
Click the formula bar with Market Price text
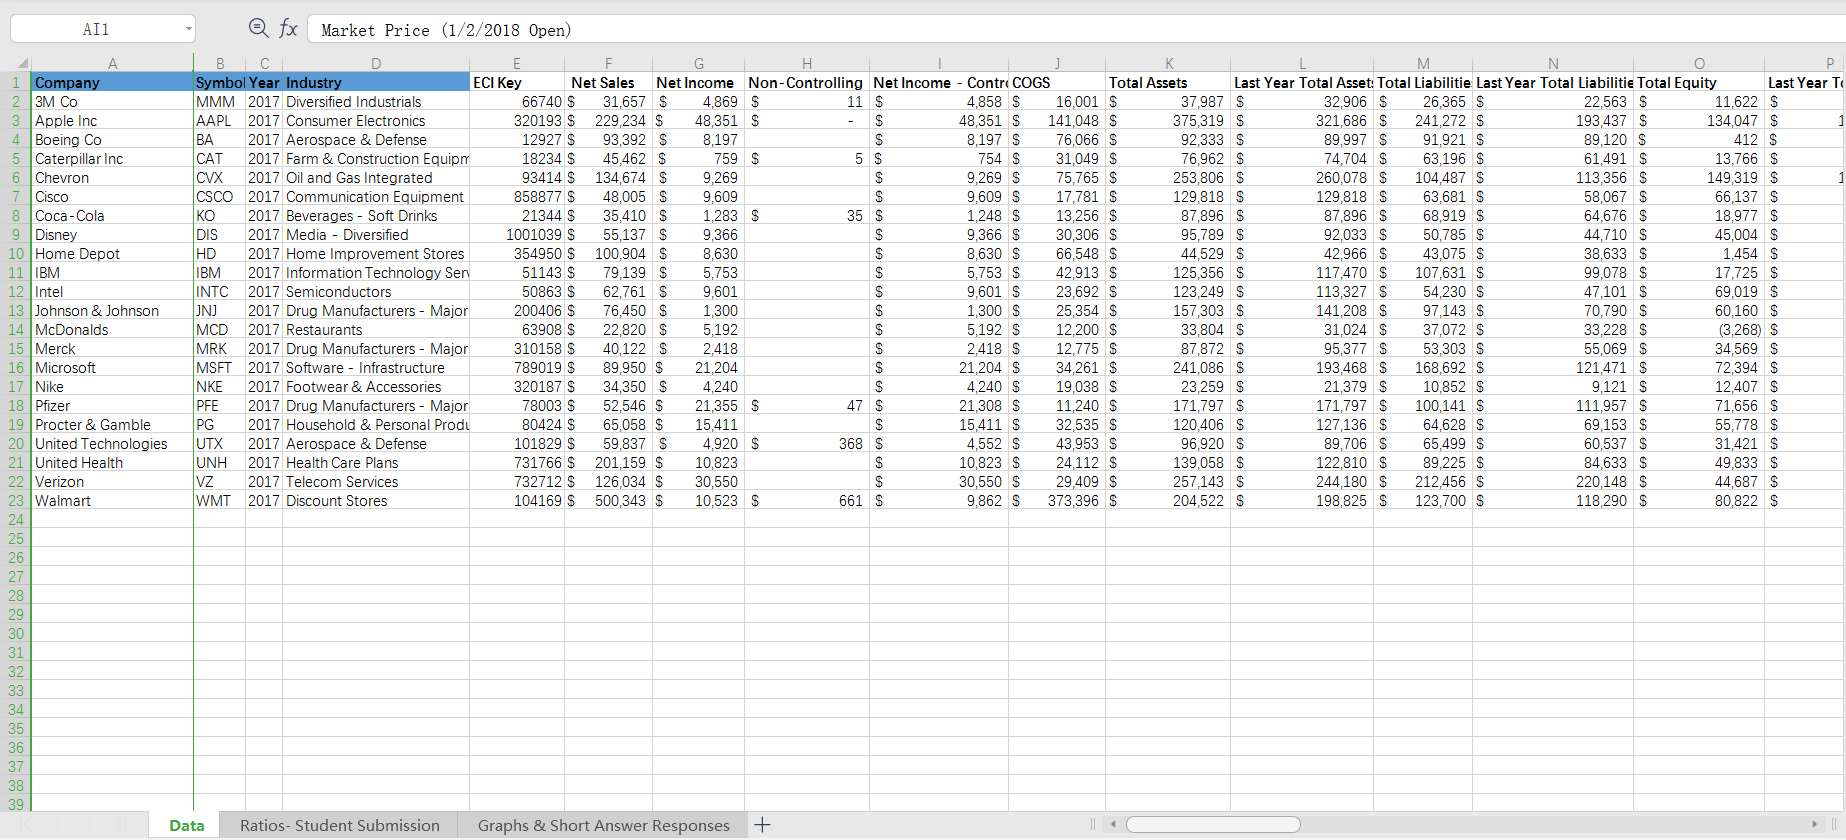[1076, 30]
